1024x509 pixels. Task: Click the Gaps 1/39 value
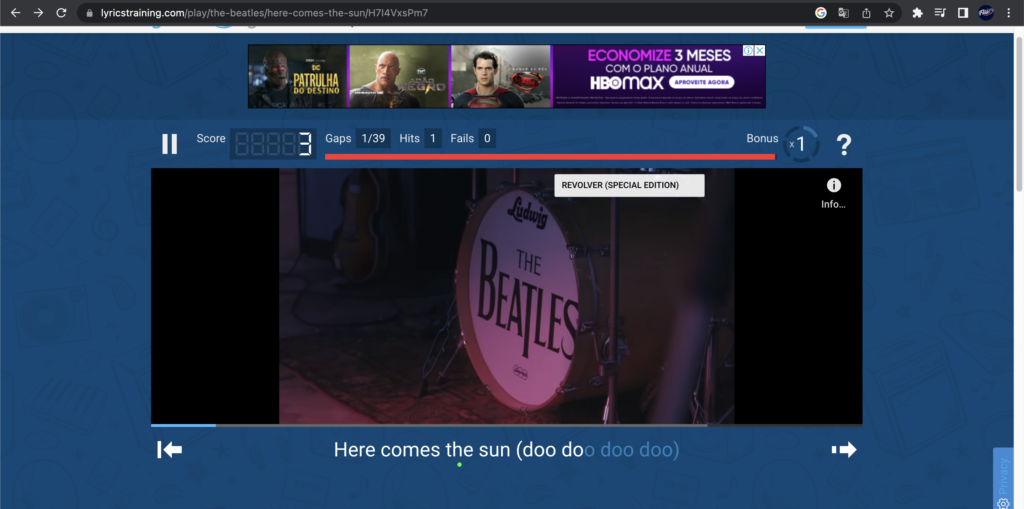[x=373, y=139]
